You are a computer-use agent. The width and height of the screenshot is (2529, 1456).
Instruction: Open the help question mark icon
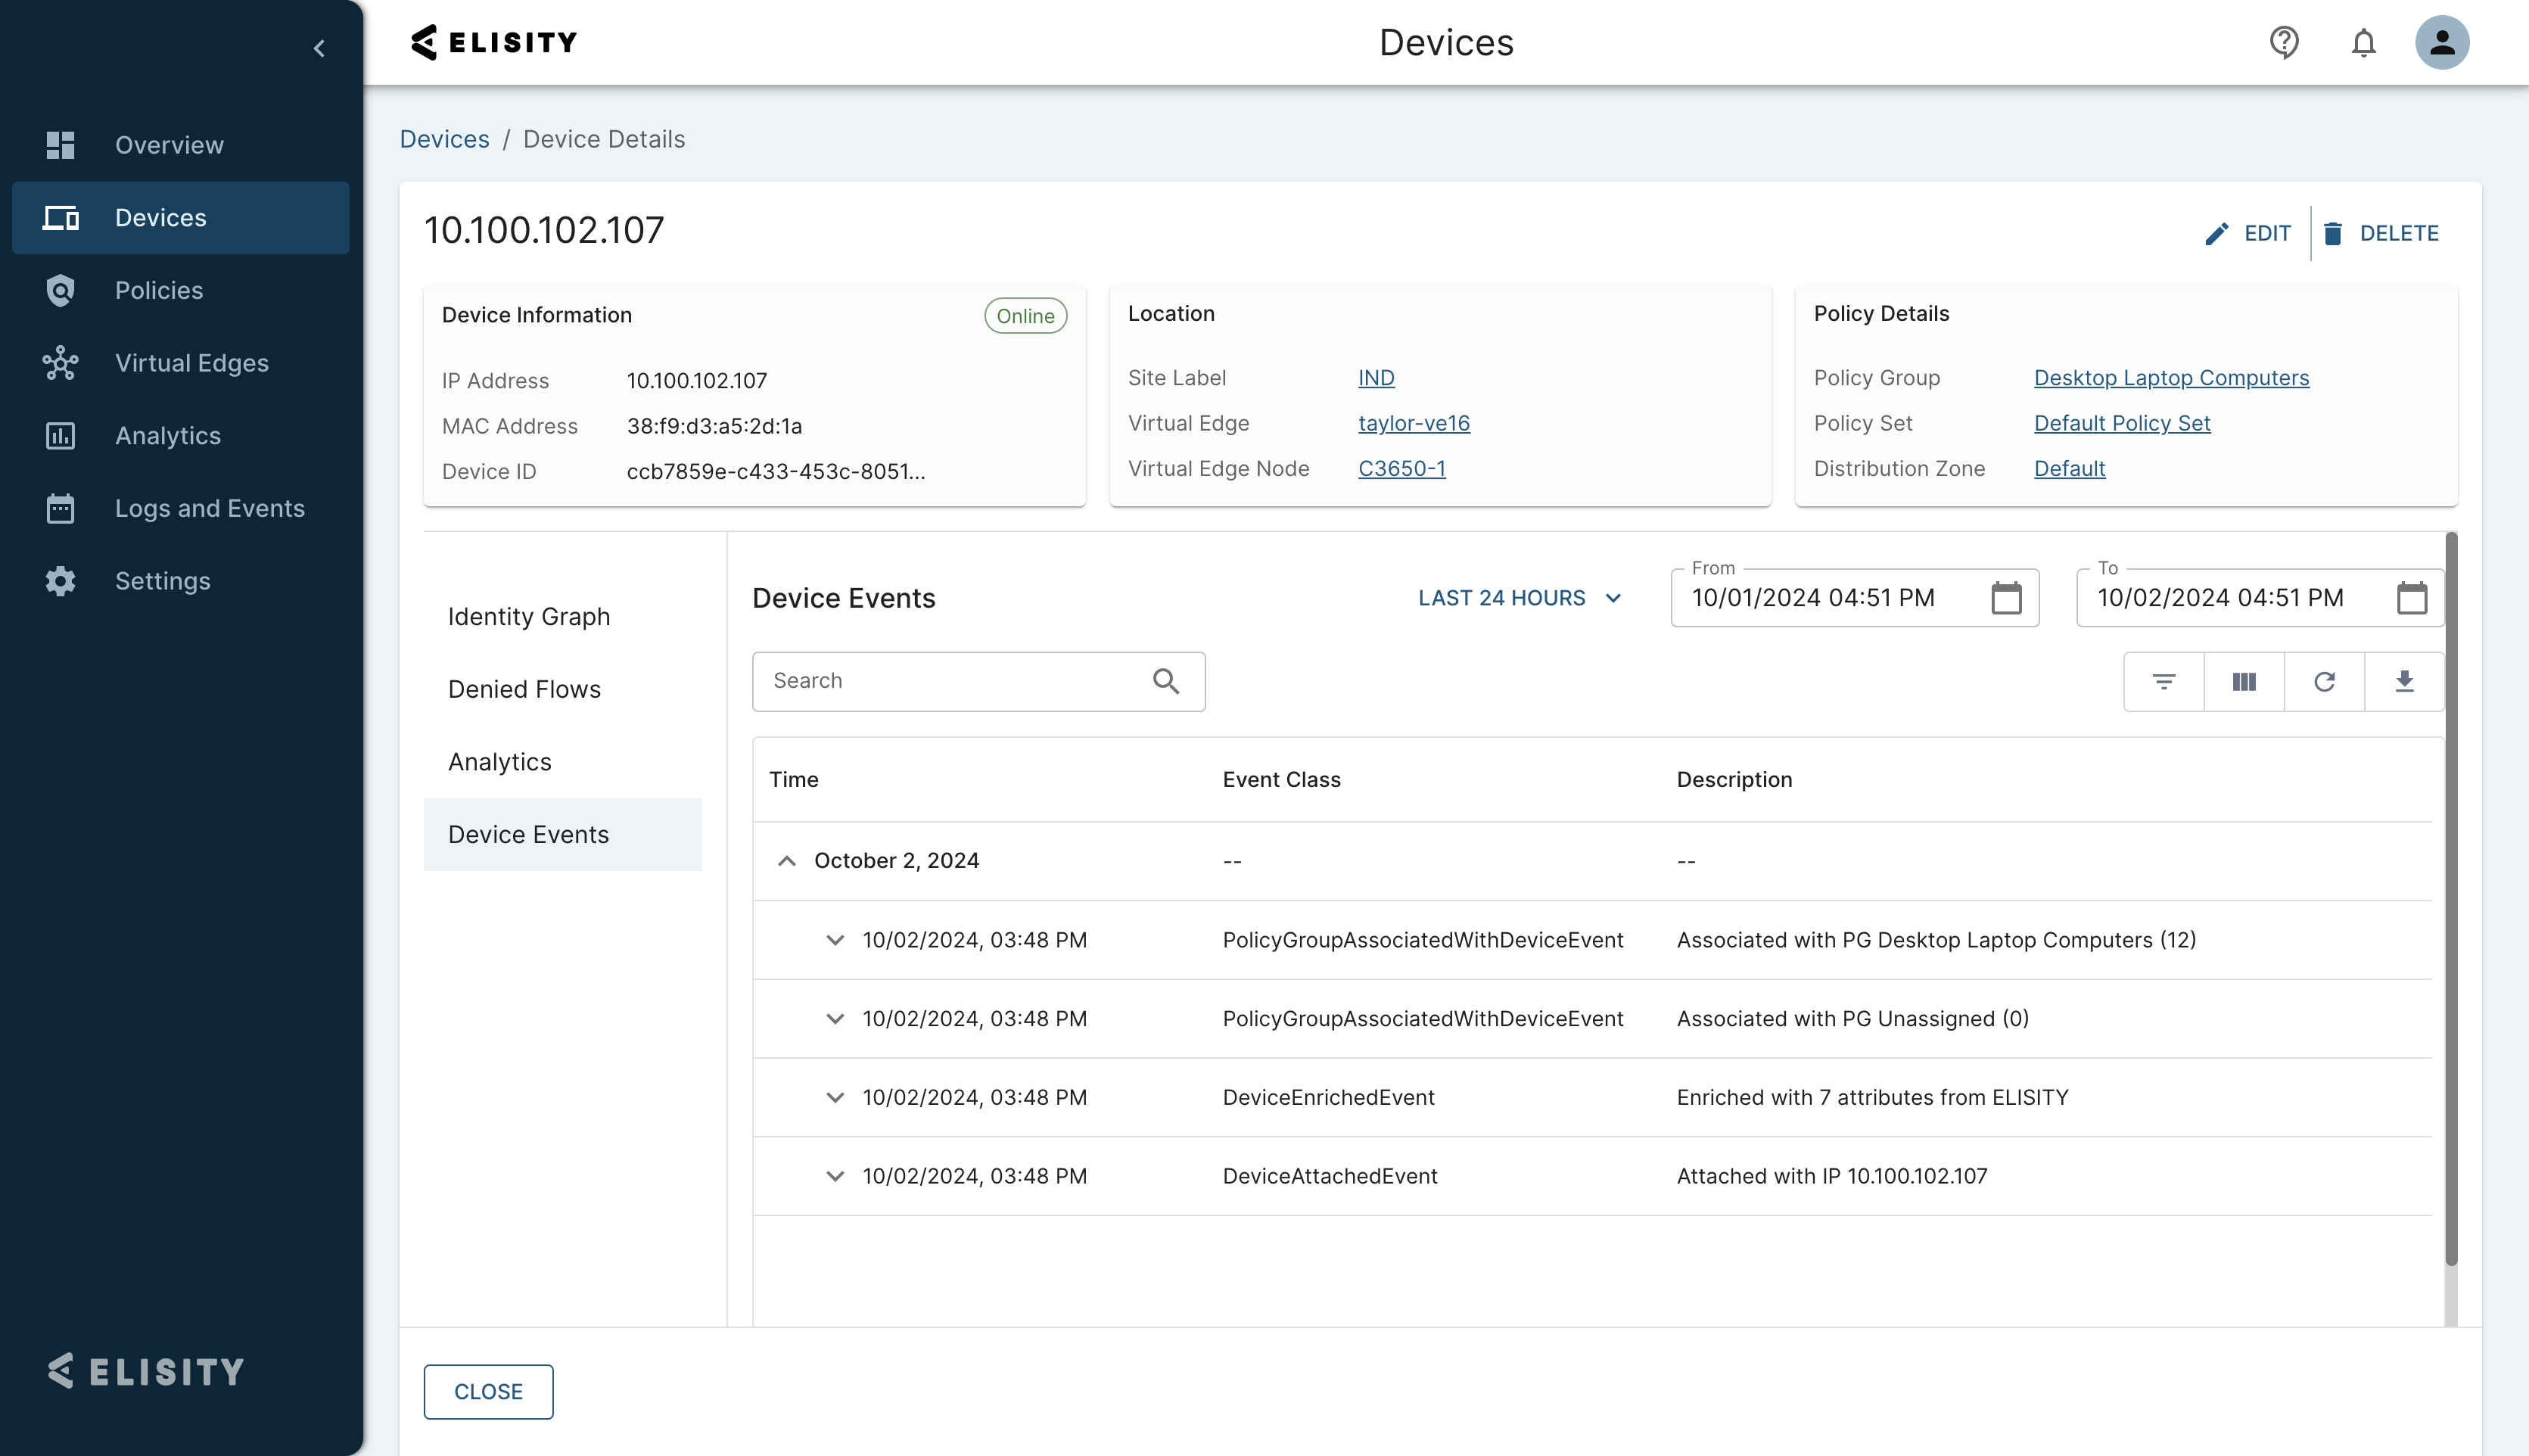pos(2284,43)
